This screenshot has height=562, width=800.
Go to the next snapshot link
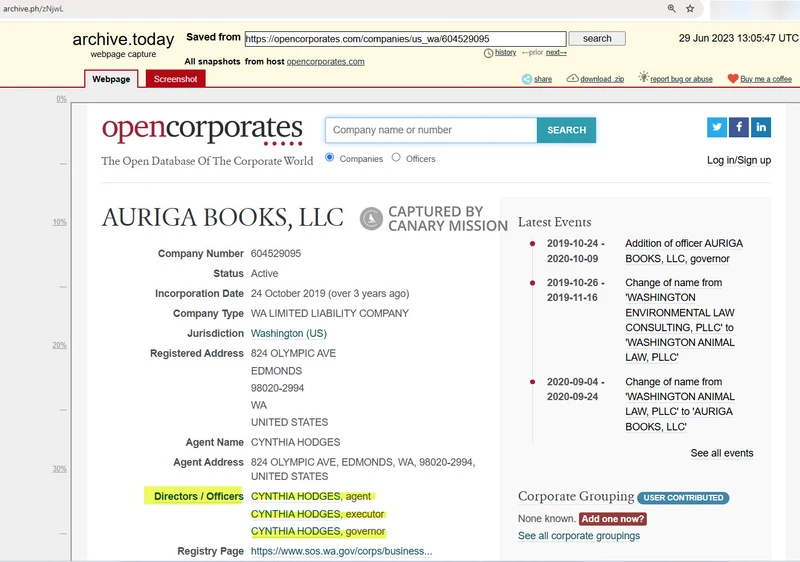556,52
